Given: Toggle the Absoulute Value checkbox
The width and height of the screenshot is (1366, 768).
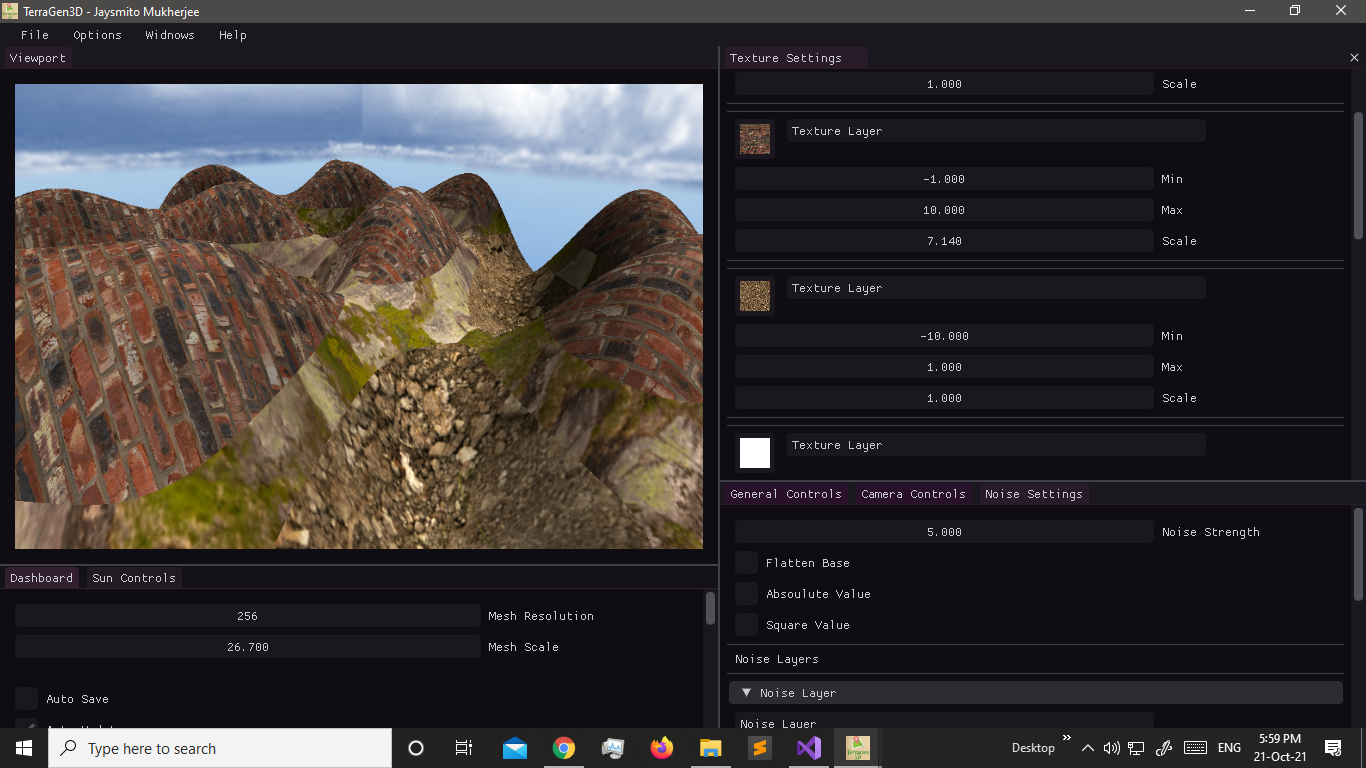Looking at the screenshot, I should point(746,594).
